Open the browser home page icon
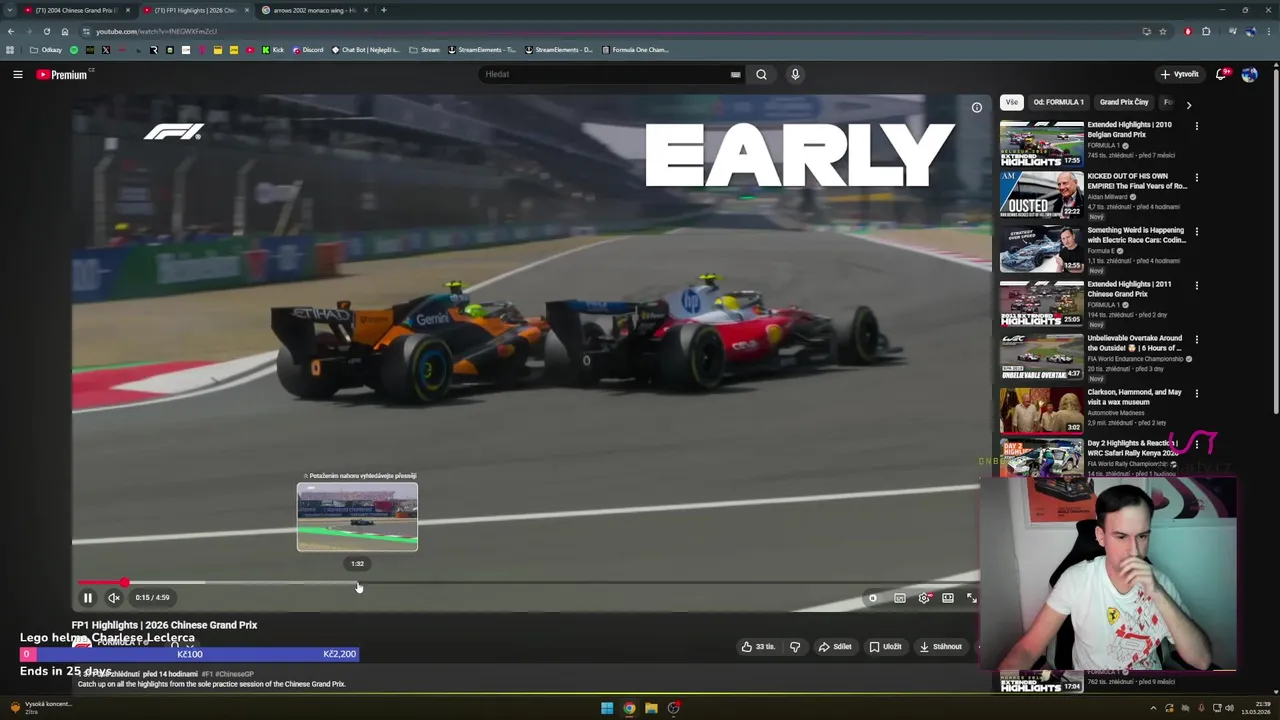Viewport: 1280px width, 720px height. (64, 31)
